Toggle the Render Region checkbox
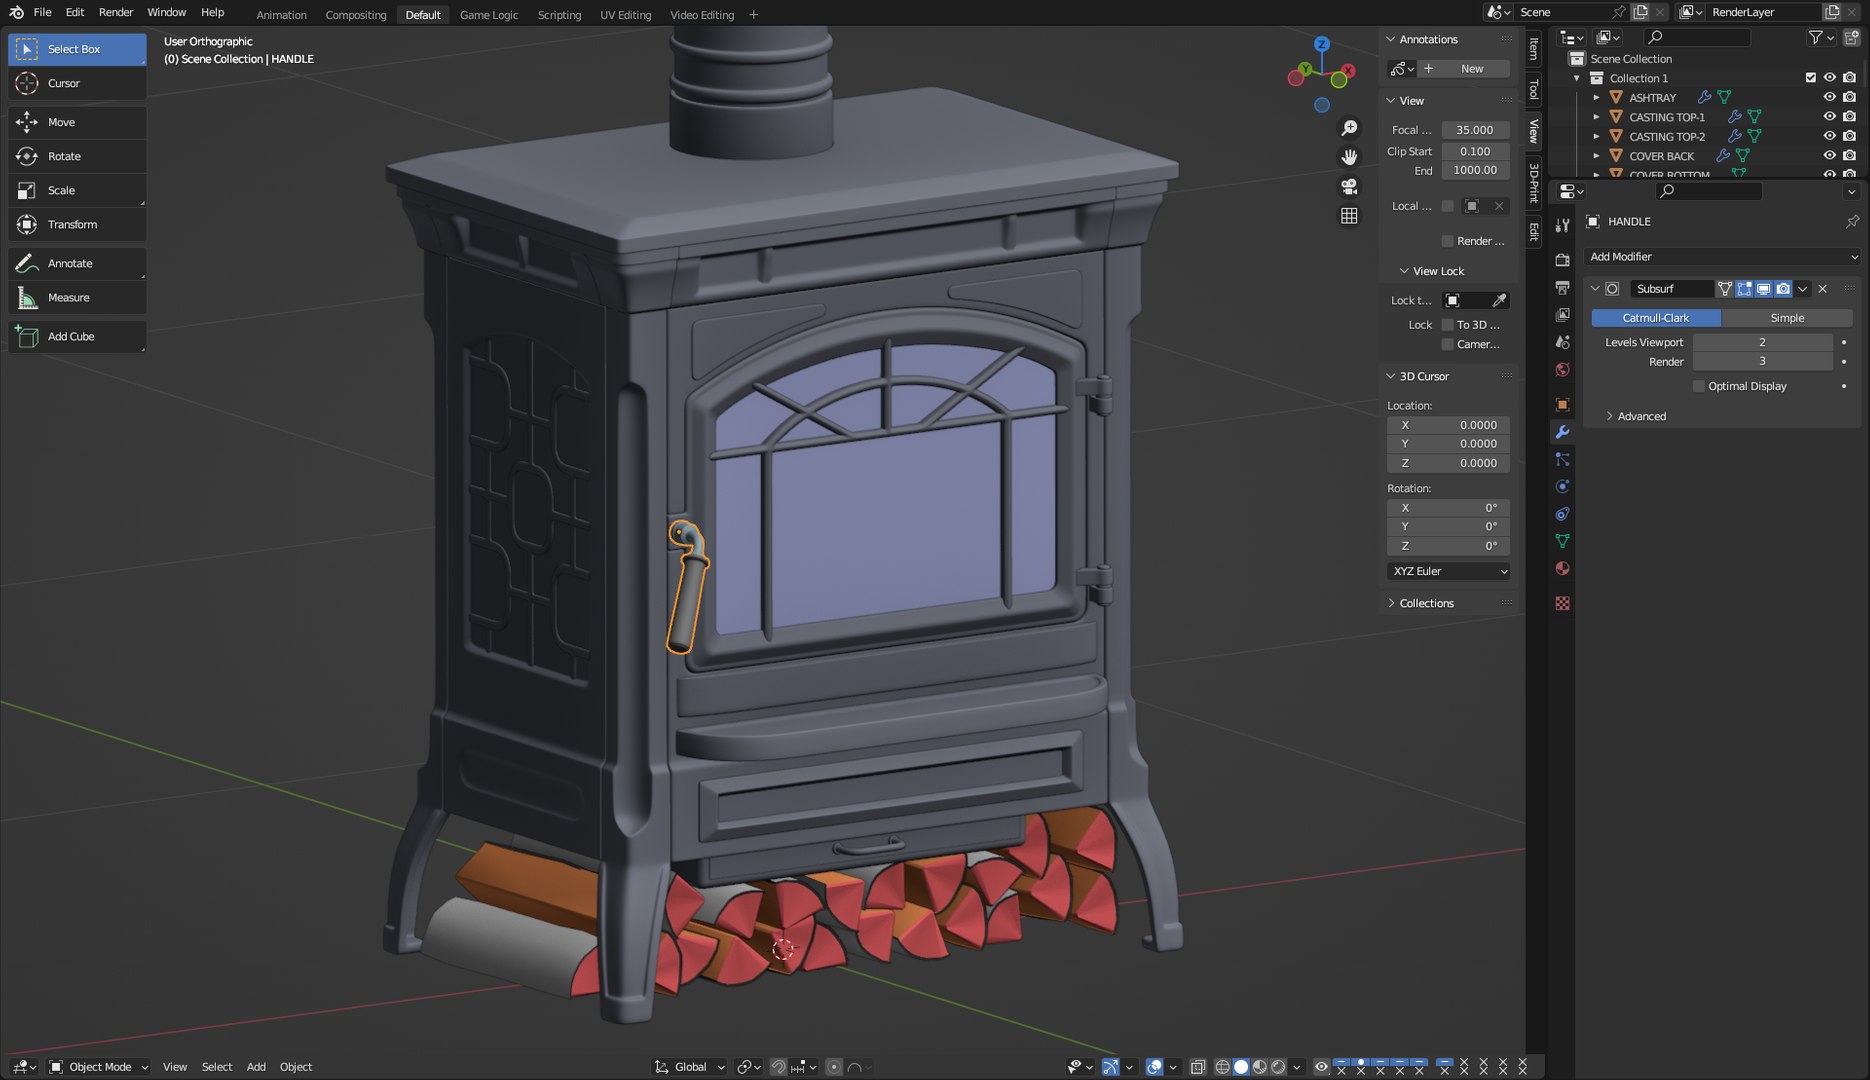1870x1080 pixels. [x=1447, y=241]
